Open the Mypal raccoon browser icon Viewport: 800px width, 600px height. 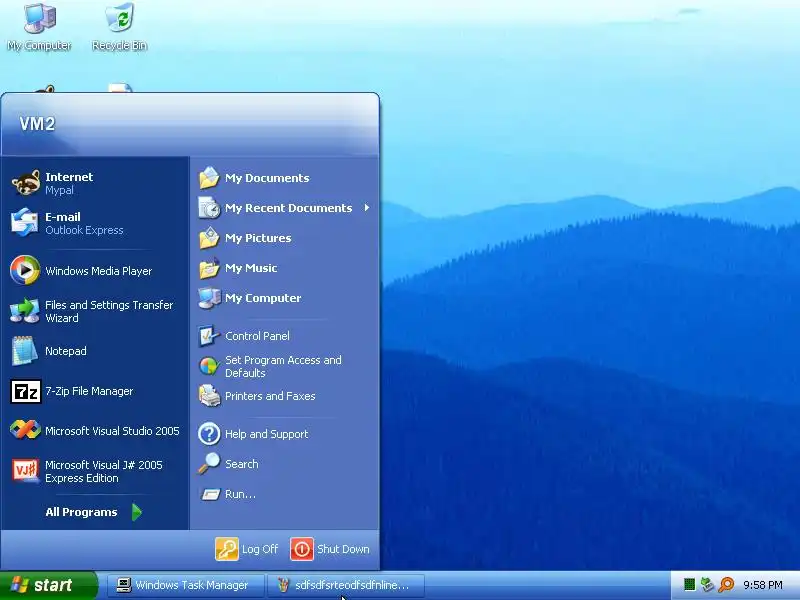[x=25, y=183]
